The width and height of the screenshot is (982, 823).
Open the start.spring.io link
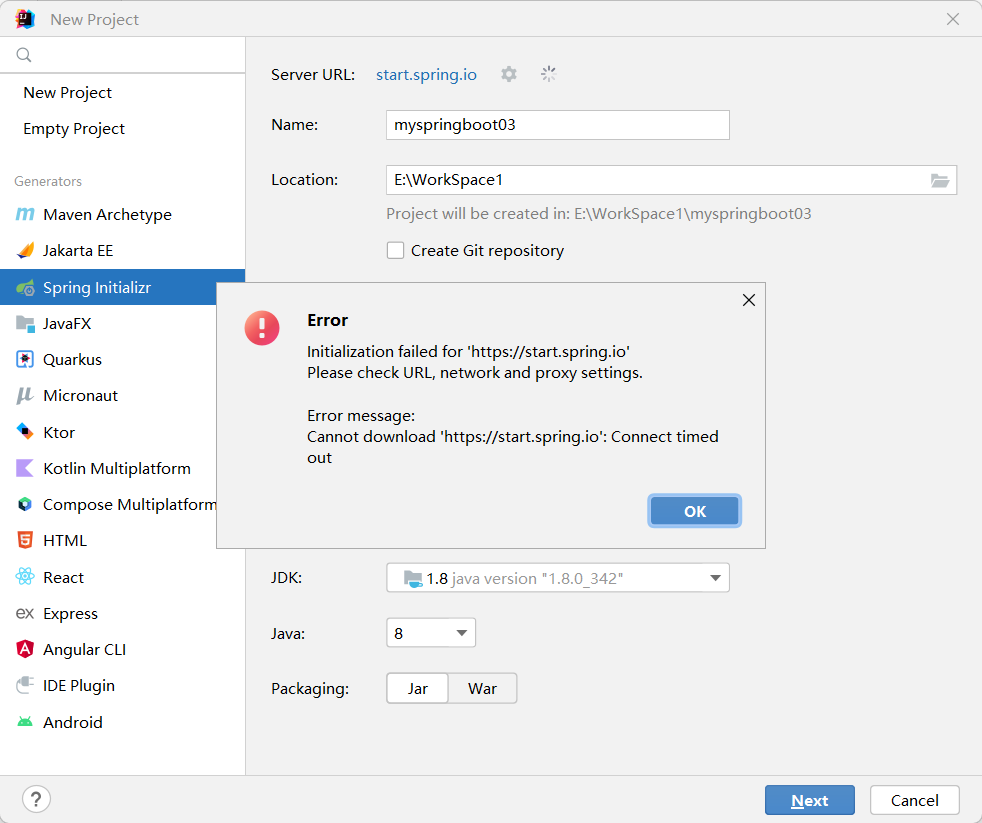pos(426,75)
